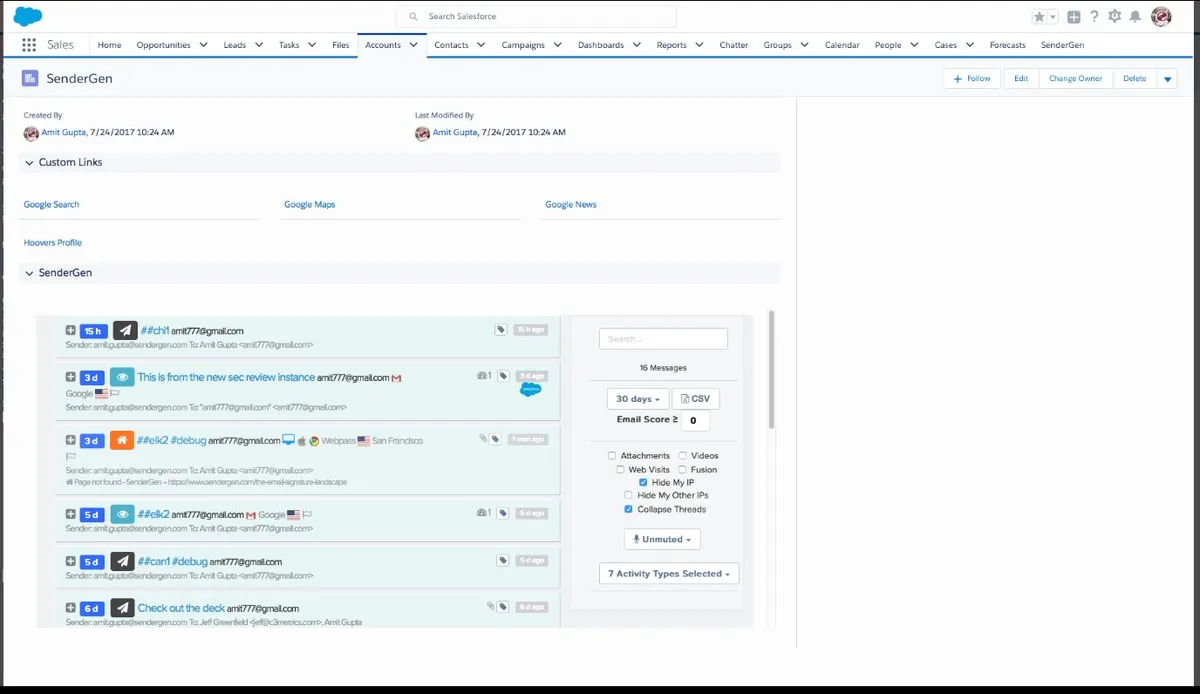Expand the 15h ##chi1 message with plus
This screenshot has height=694, width=1200.
[x=70, y=330]
